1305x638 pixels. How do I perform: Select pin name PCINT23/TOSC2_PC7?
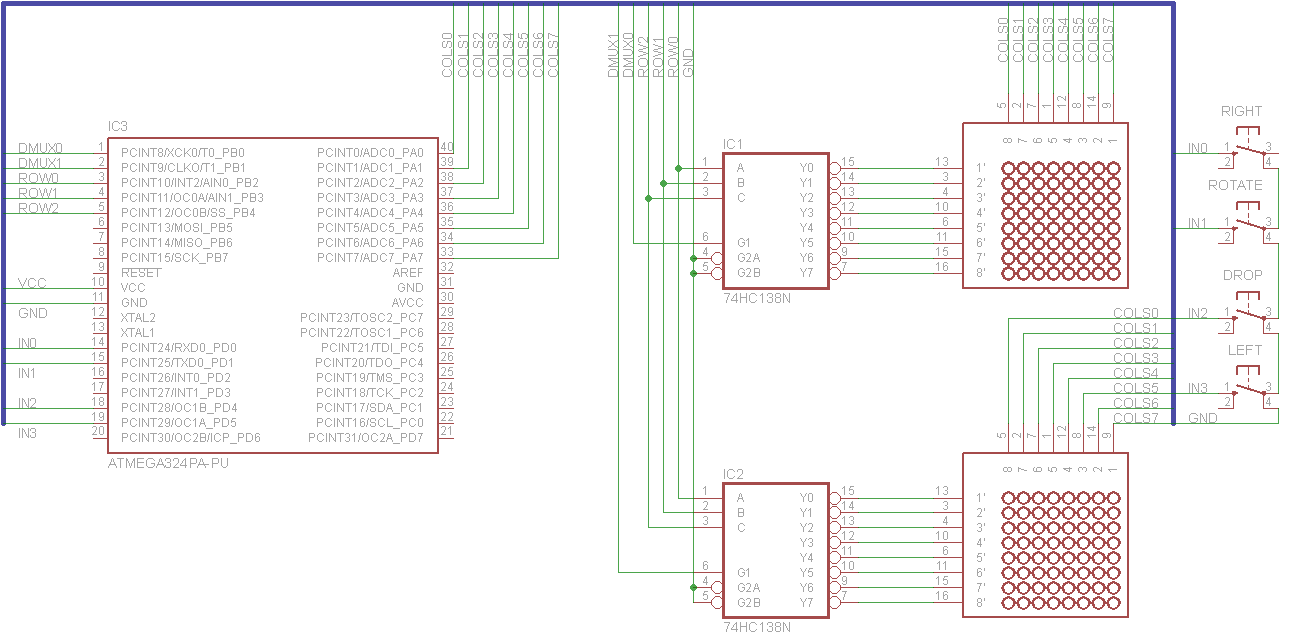click(362, 317)
